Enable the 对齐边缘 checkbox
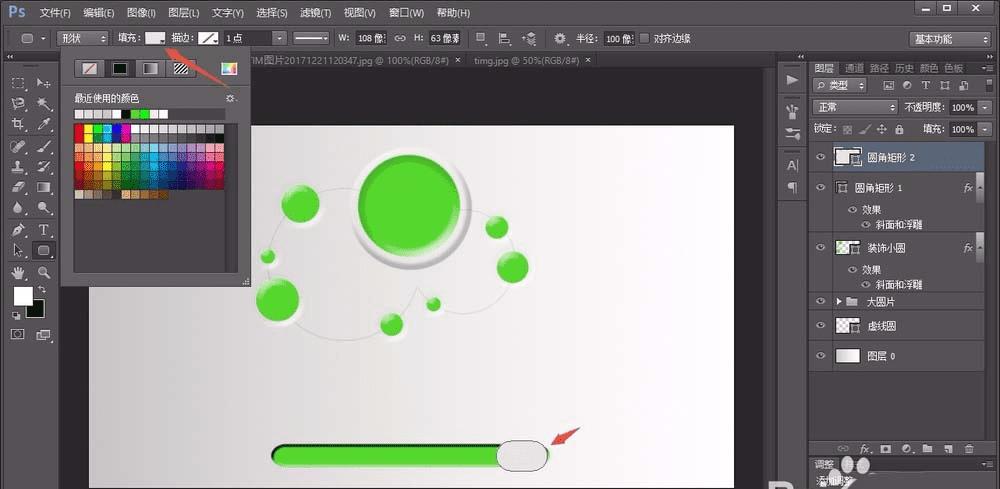Viewport: 1000px width, 489px height. coord(644,38)
